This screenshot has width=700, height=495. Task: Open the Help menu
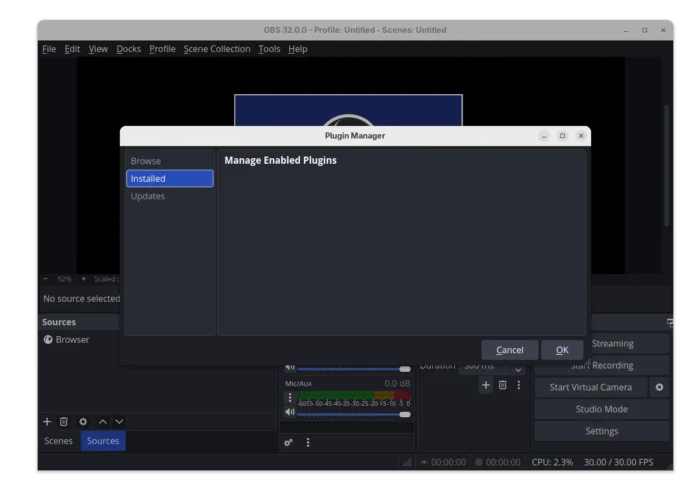click(x=298, y=49)
